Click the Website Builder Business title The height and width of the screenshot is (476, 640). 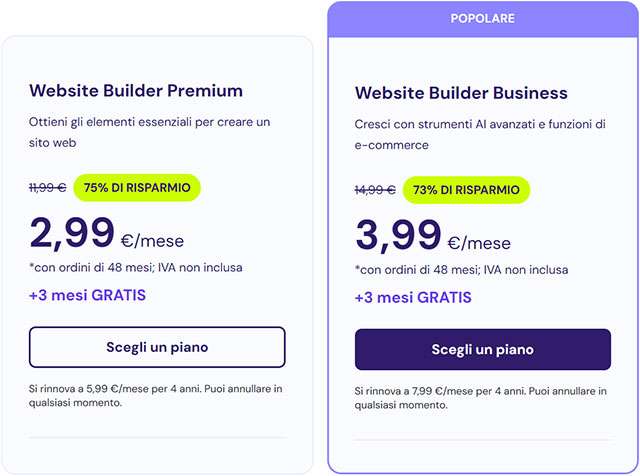pyautogui.click(x=461, y=93)
